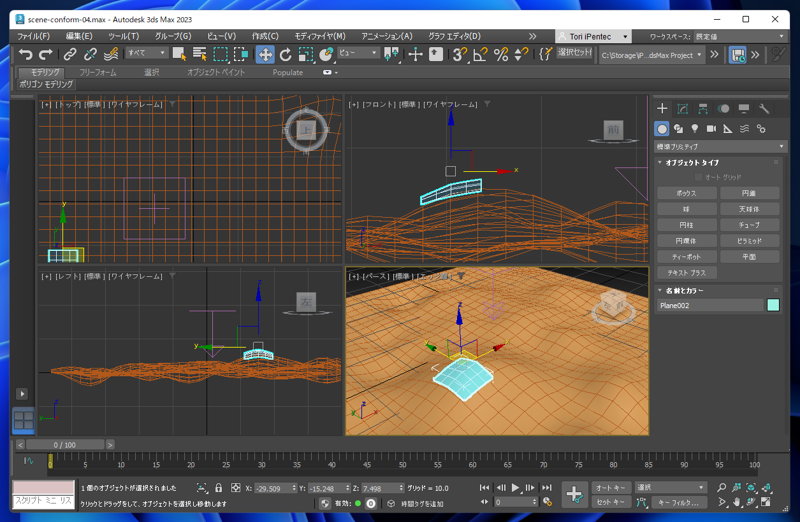Image resolution: width=800 pixels, height=522 pixels.
Task: Click the Pan View hand icon
Action: (x=737, y=502)
